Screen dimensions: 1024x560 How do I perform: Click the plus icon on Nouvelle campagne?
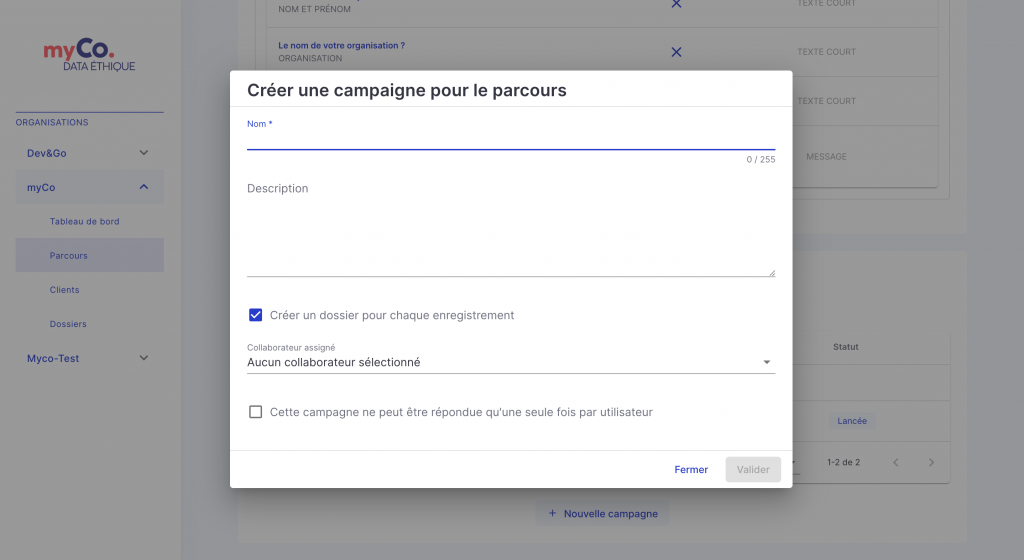552,514
